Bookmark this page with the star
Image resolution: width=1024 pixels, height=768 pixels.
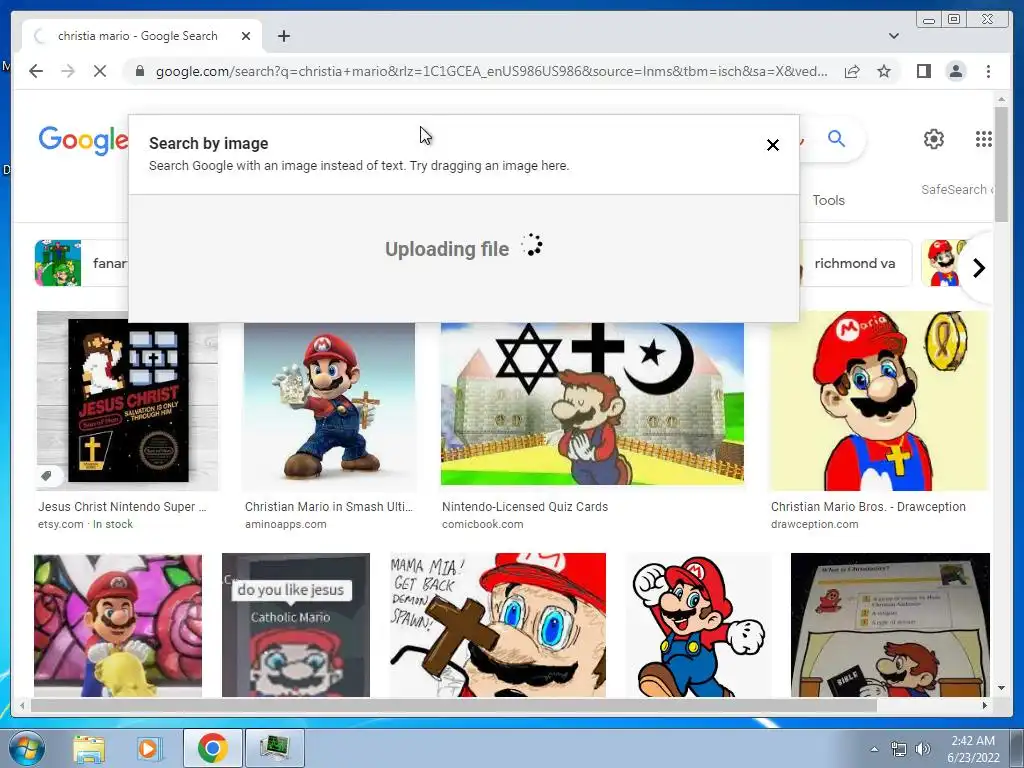point(884,71)
